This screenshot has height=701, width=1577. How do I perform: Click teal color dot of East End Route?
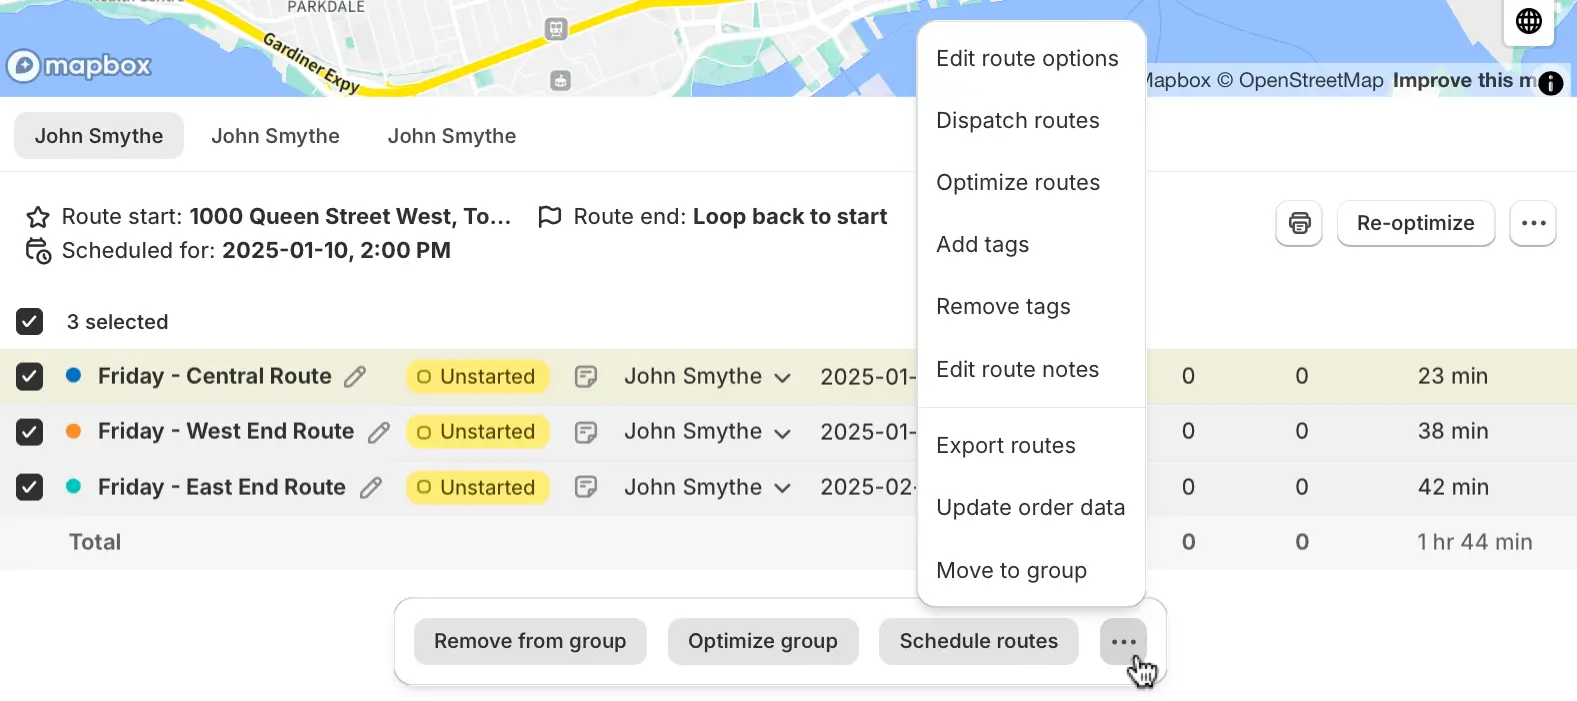coord(73,486)
